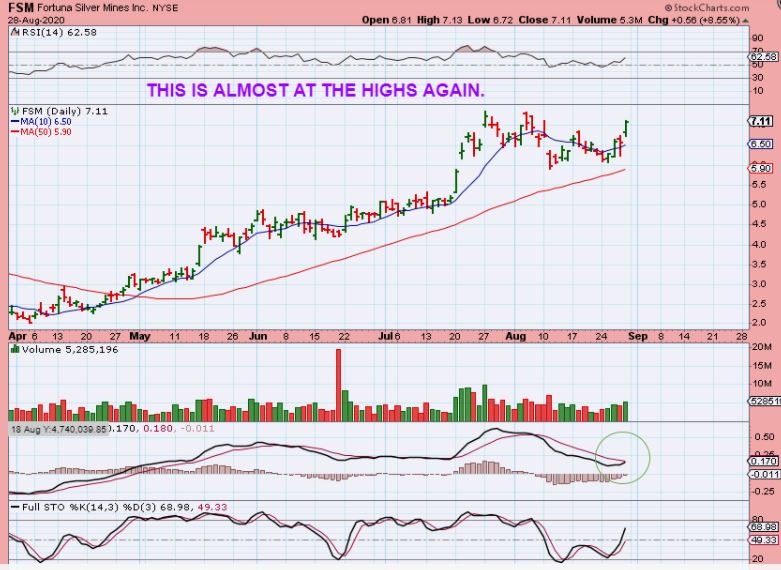
Task: Click the Apr label on date axis
Action: [x=17, y=336]
